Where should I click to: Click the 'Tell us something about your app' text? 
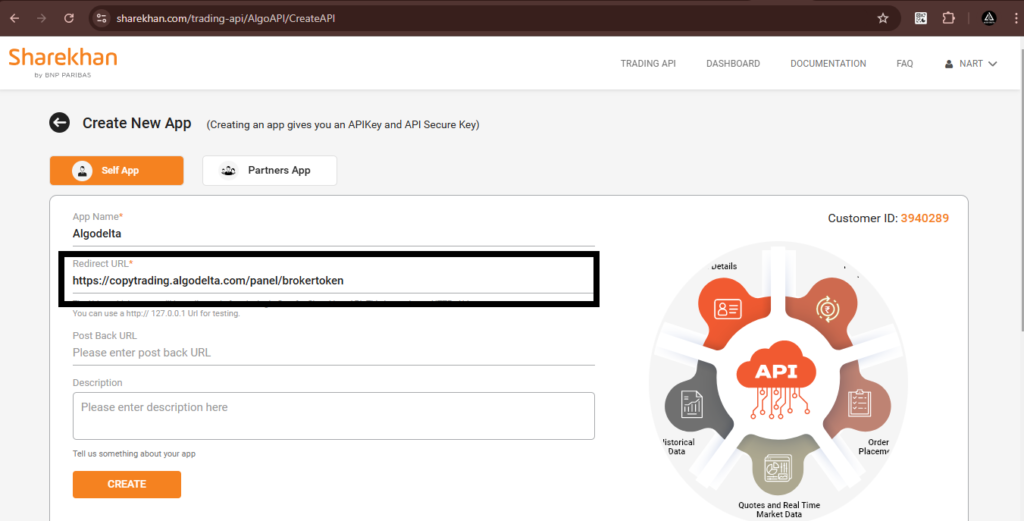pyautogui.click(x=134, y=453)
